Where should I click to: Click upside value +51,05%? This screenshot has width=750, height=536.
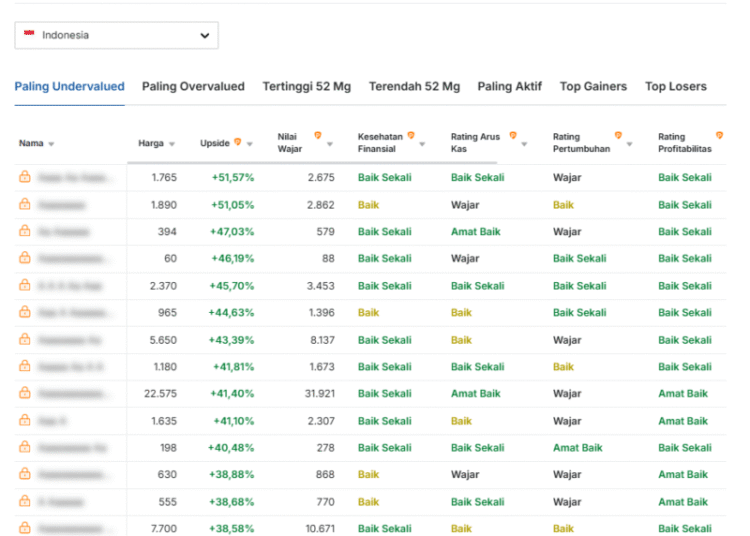point(232,205)
